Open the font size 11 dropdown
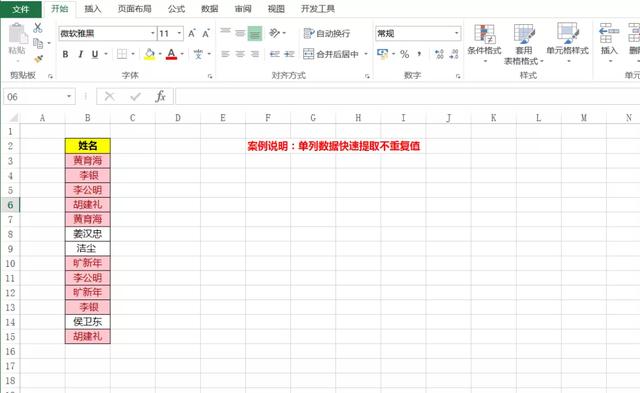 (179, 33)
